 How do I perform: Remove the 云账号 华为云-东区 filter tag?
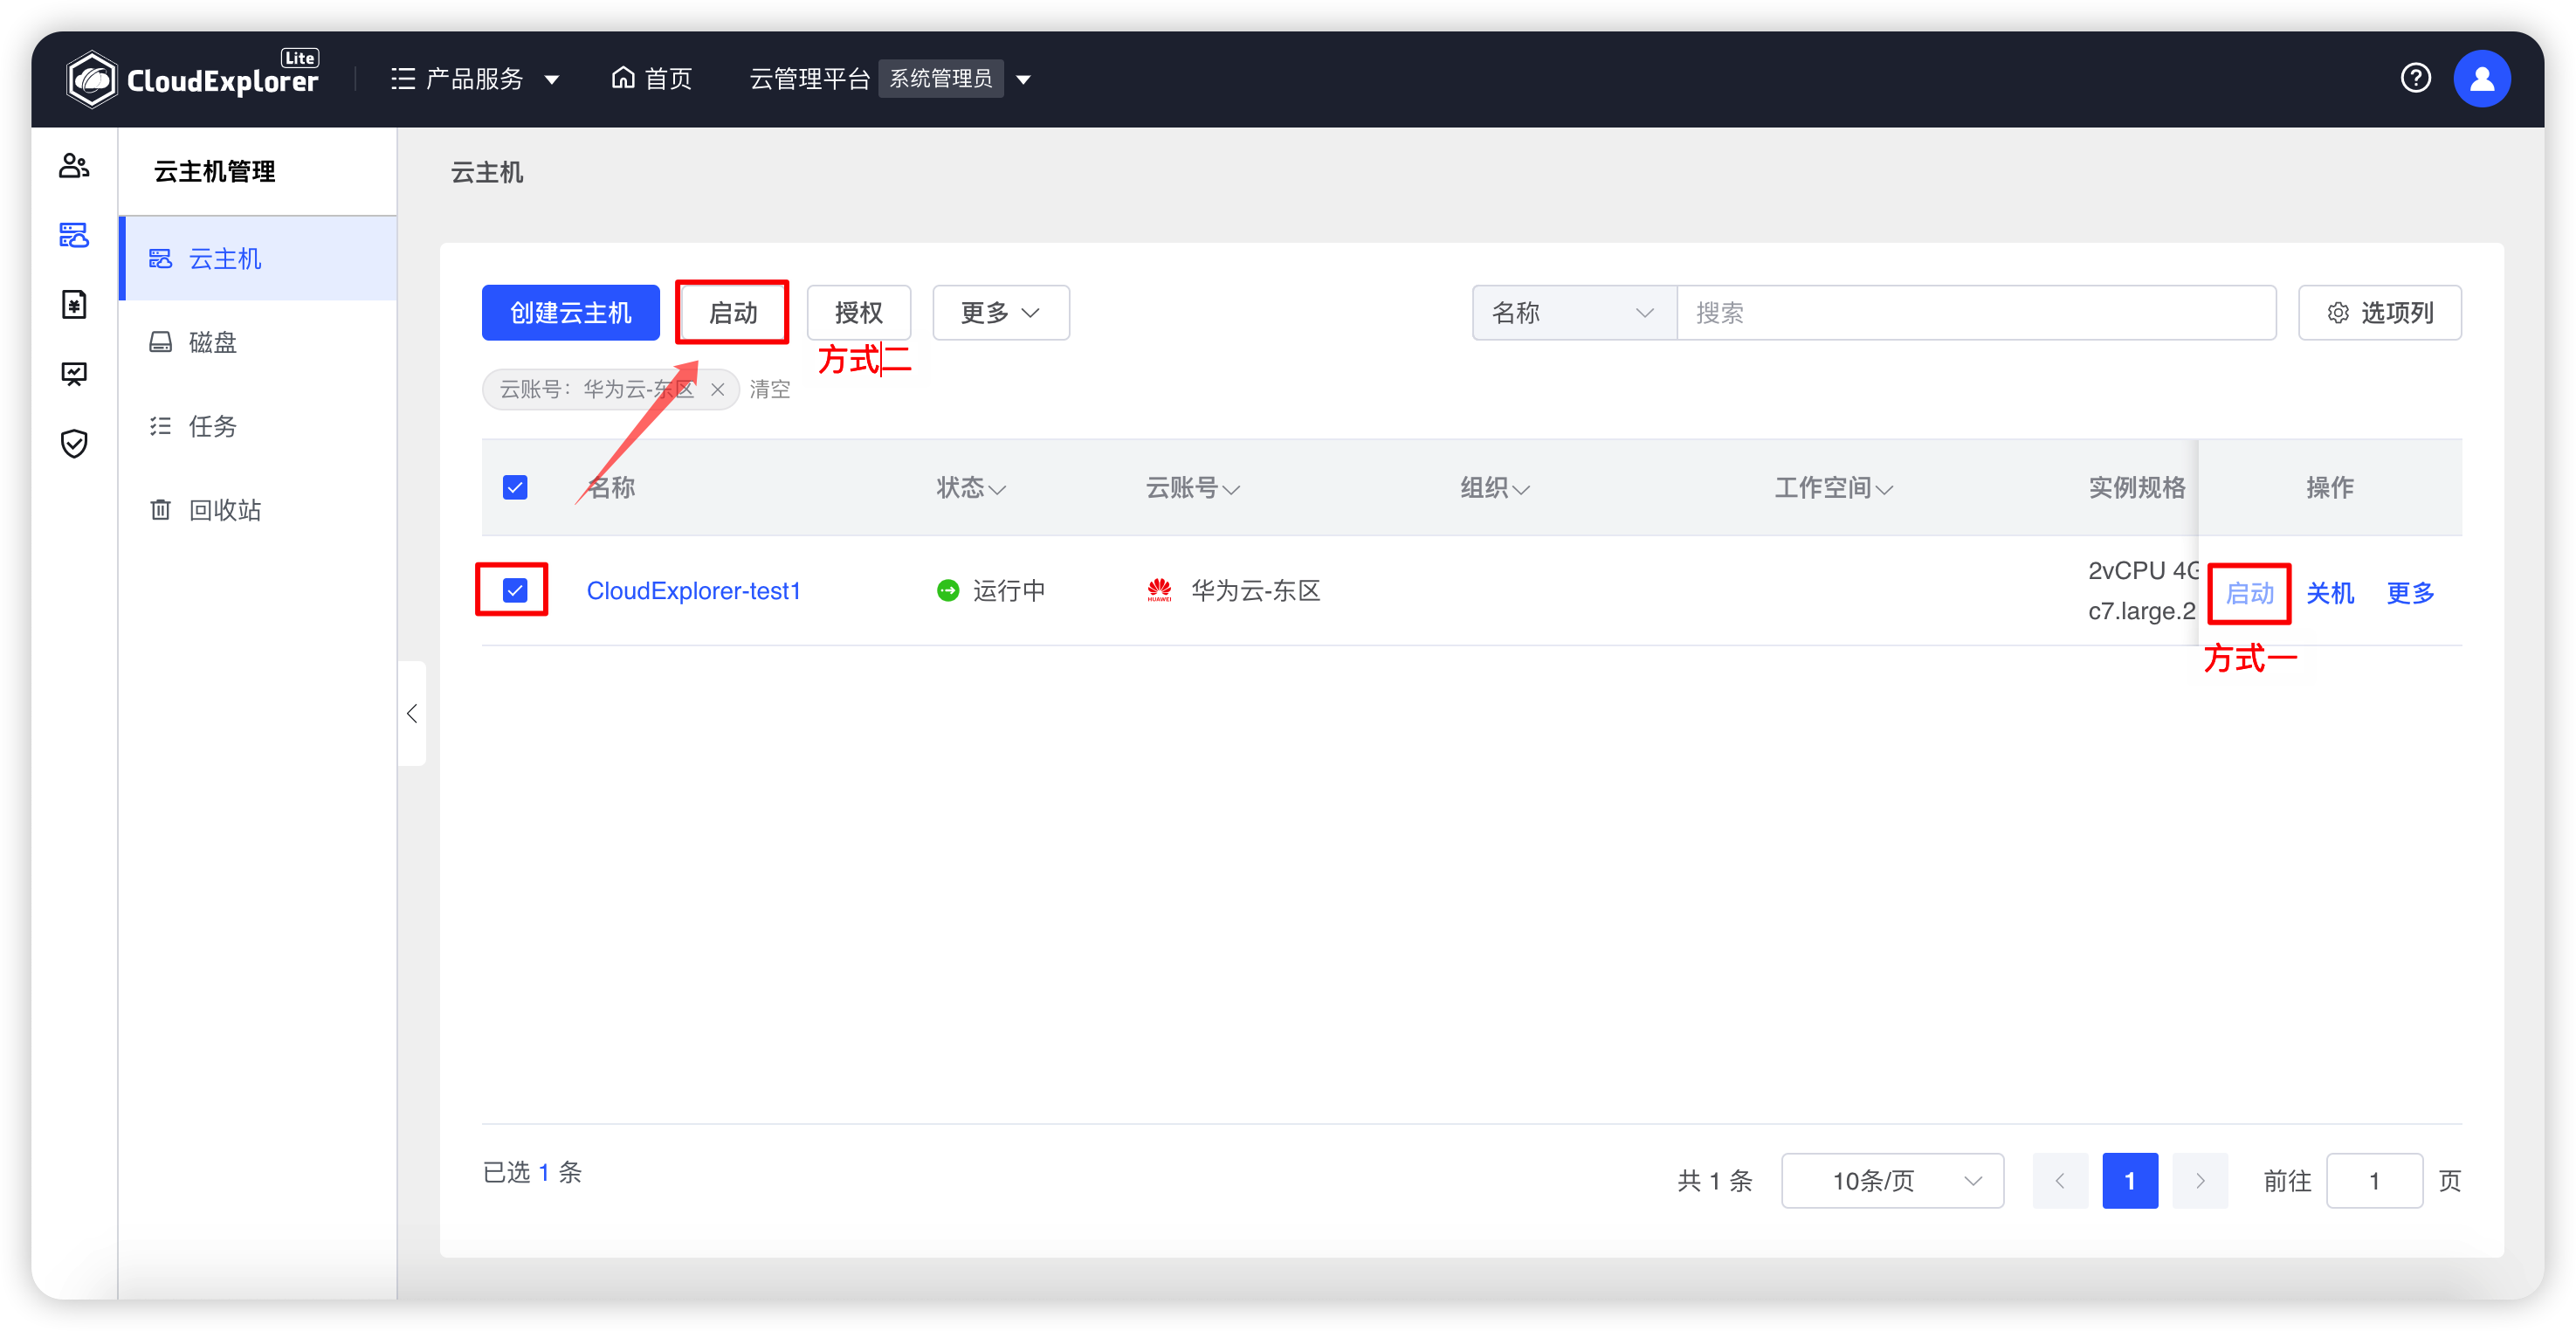718,390
